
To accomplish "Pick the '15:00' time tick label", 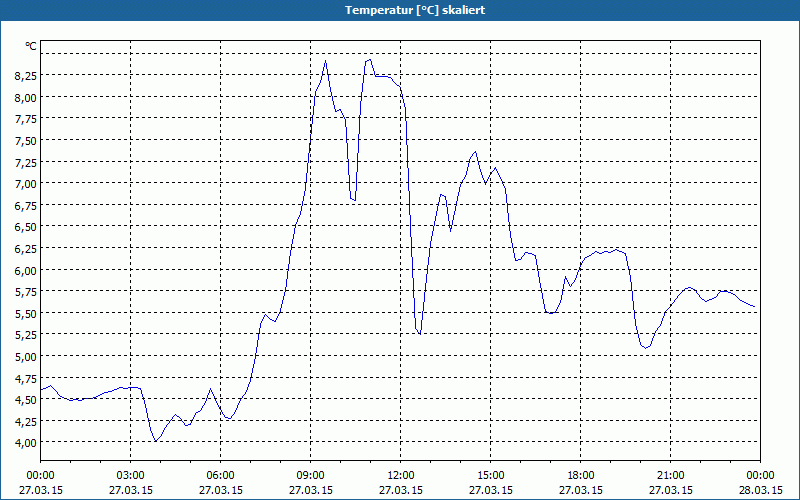I will pyautogui.click(x=491, y=476).
